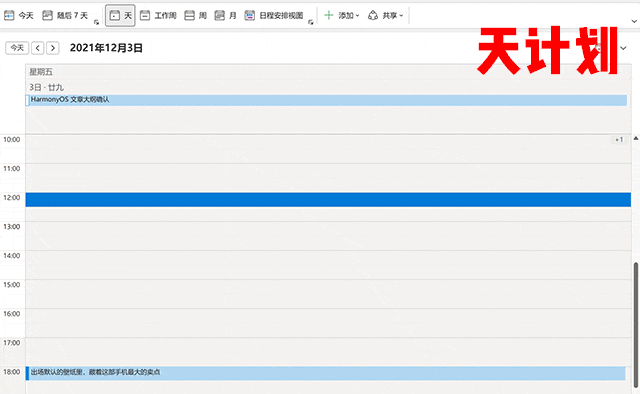Open the Arrange group dialog launcher
This screenshot has height=394, width=640.
311,22
